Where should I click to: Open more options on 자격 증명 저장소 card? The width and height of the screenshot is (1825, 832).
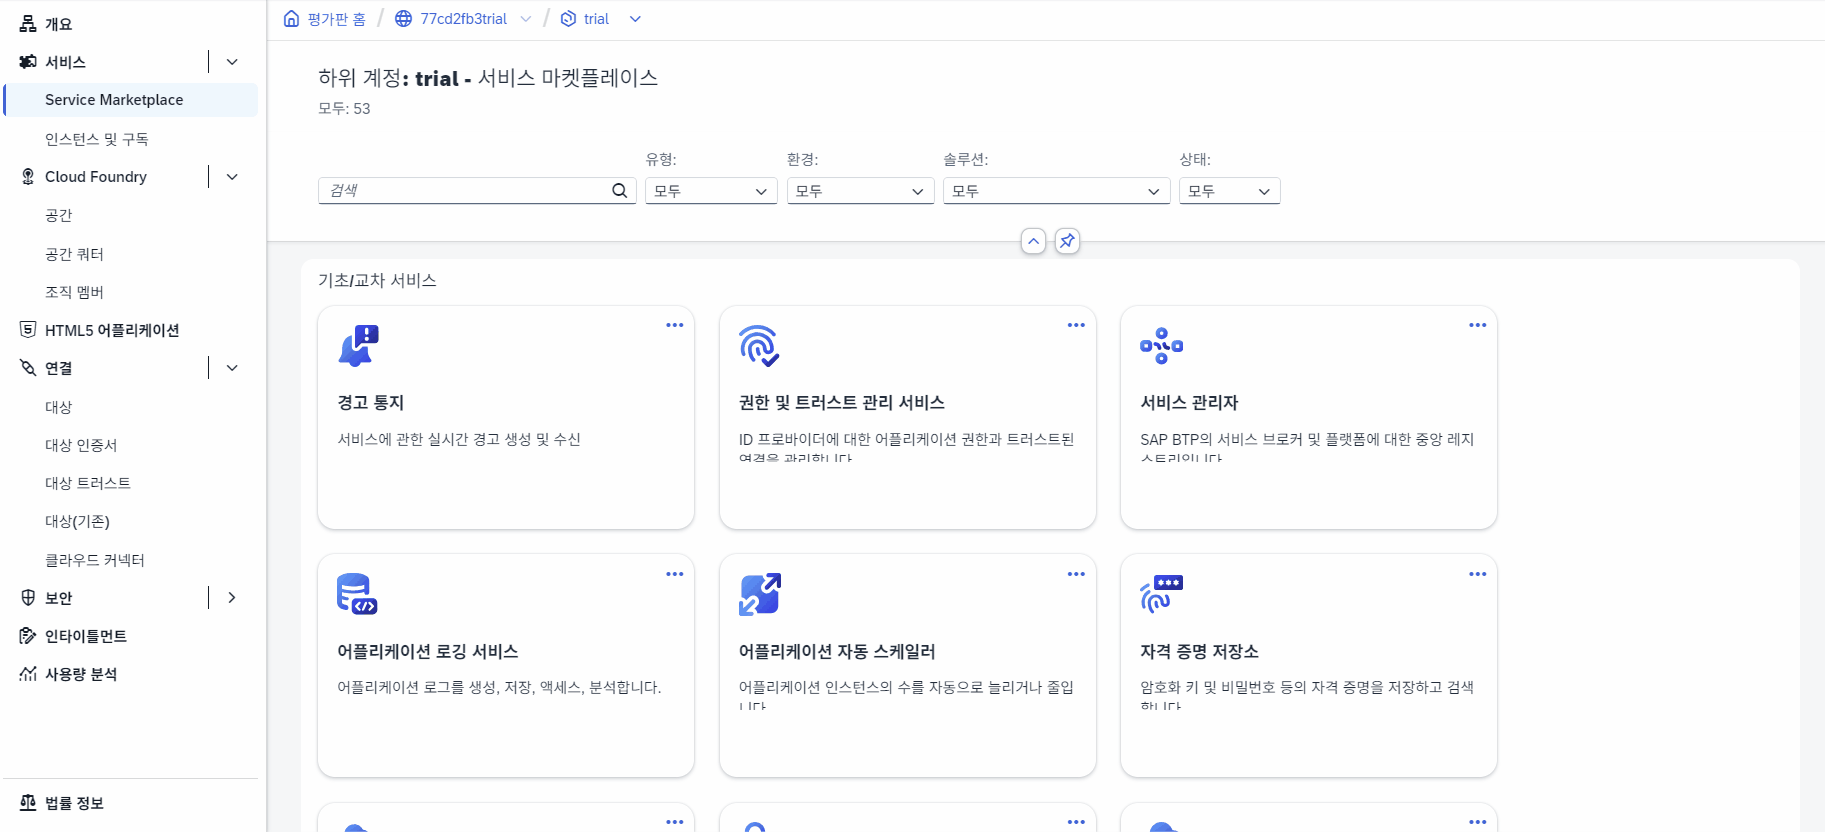coord(1478,574)
